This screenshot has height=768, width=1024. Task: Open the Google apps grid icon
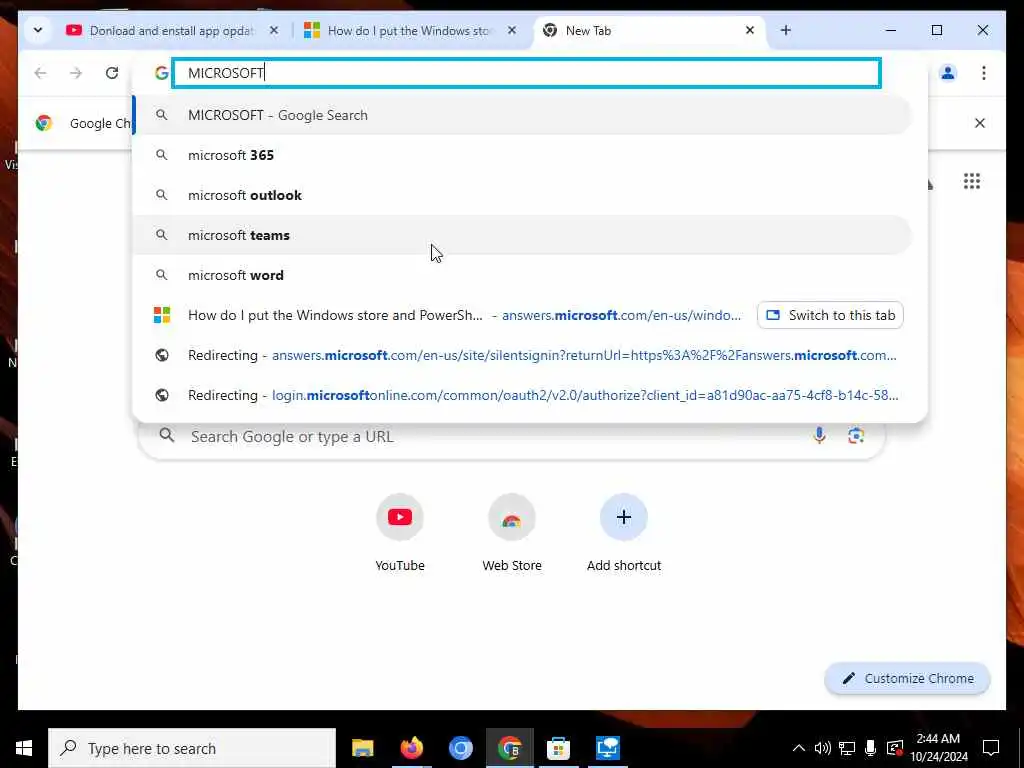click(x=972, y=181)
